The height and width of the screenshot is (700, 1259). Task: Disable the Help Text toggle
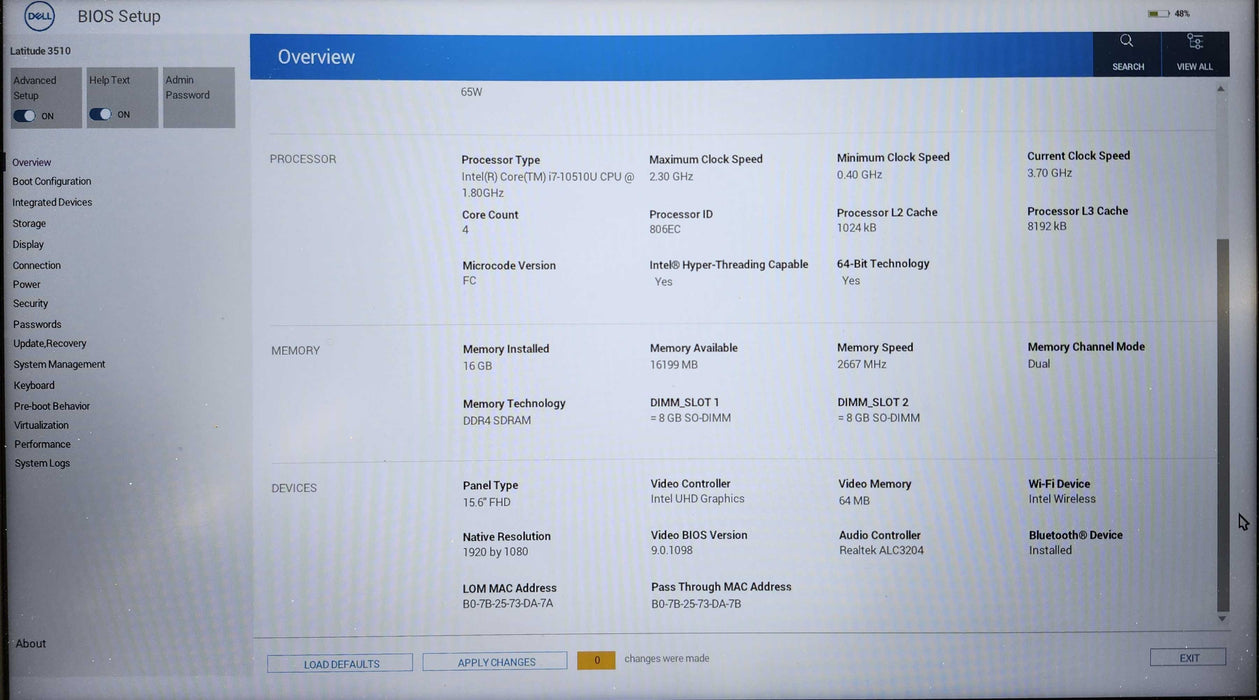[101, 114]
